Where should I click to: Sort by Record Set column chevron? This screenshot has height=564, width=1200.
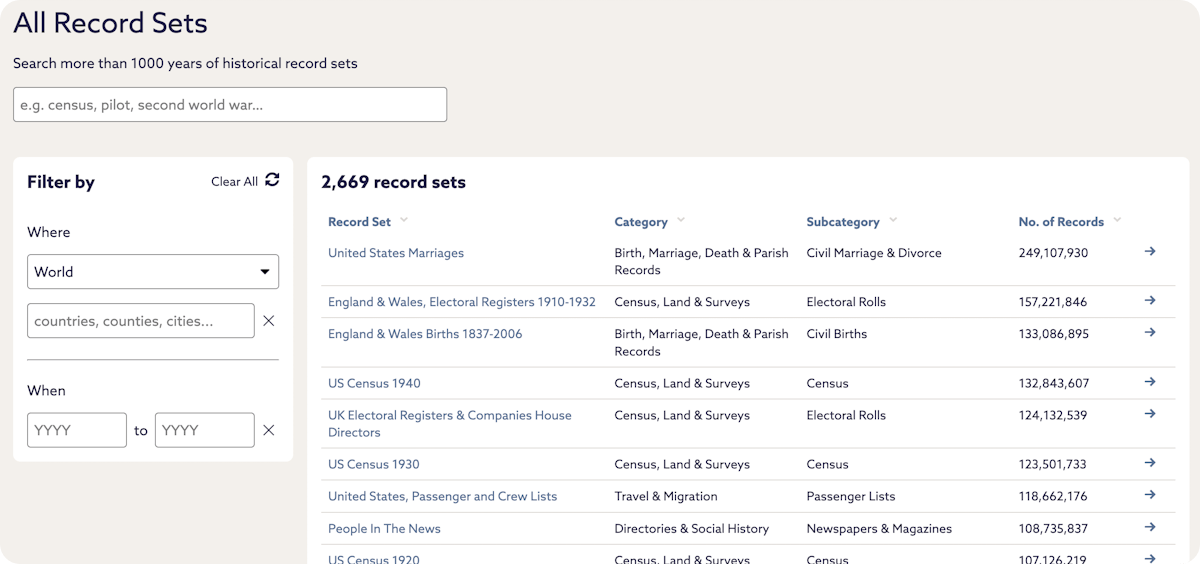404,220
